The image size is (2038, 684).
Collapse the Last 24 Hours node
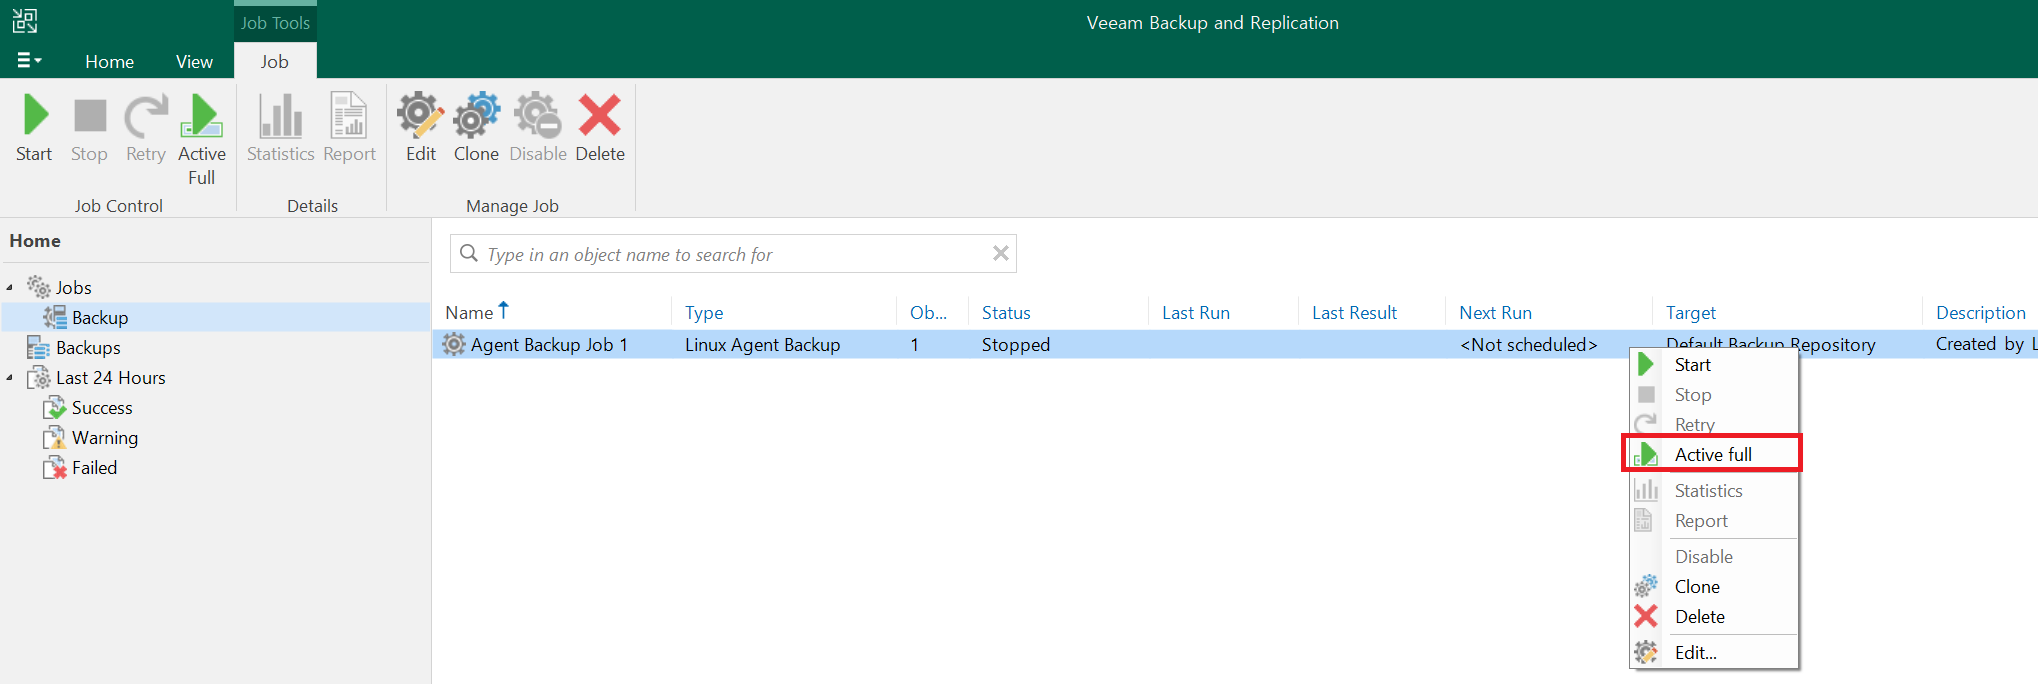[x=10, y=378]
